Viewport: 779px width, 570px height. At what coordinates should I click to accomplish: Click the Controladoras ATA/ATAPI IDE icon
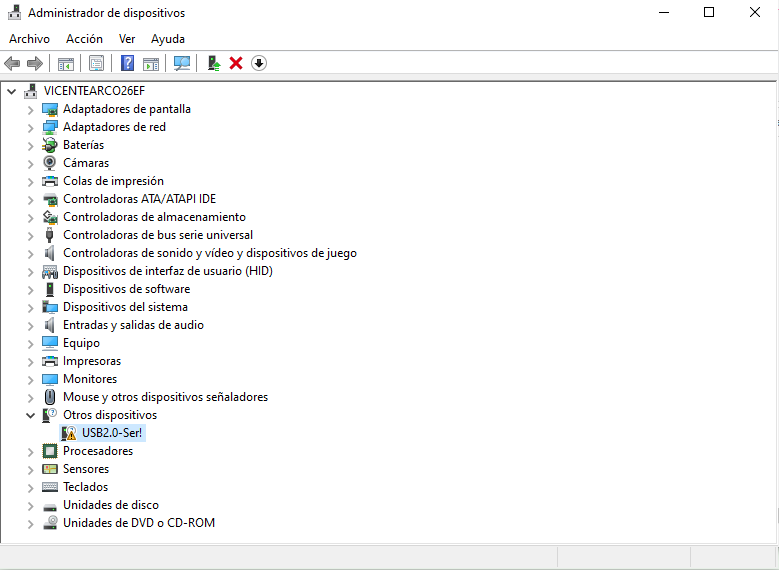point(50,199)
